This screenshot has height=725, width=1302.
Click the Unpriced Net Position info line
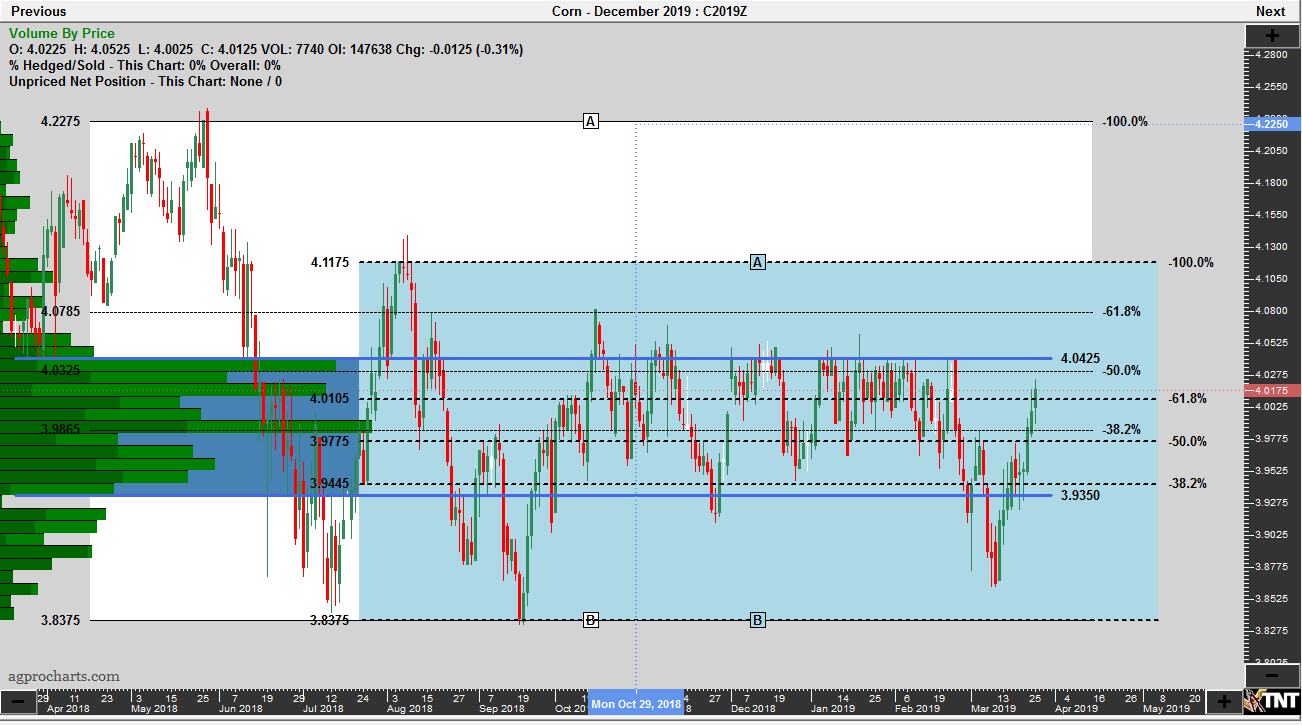tap(145, 81)
